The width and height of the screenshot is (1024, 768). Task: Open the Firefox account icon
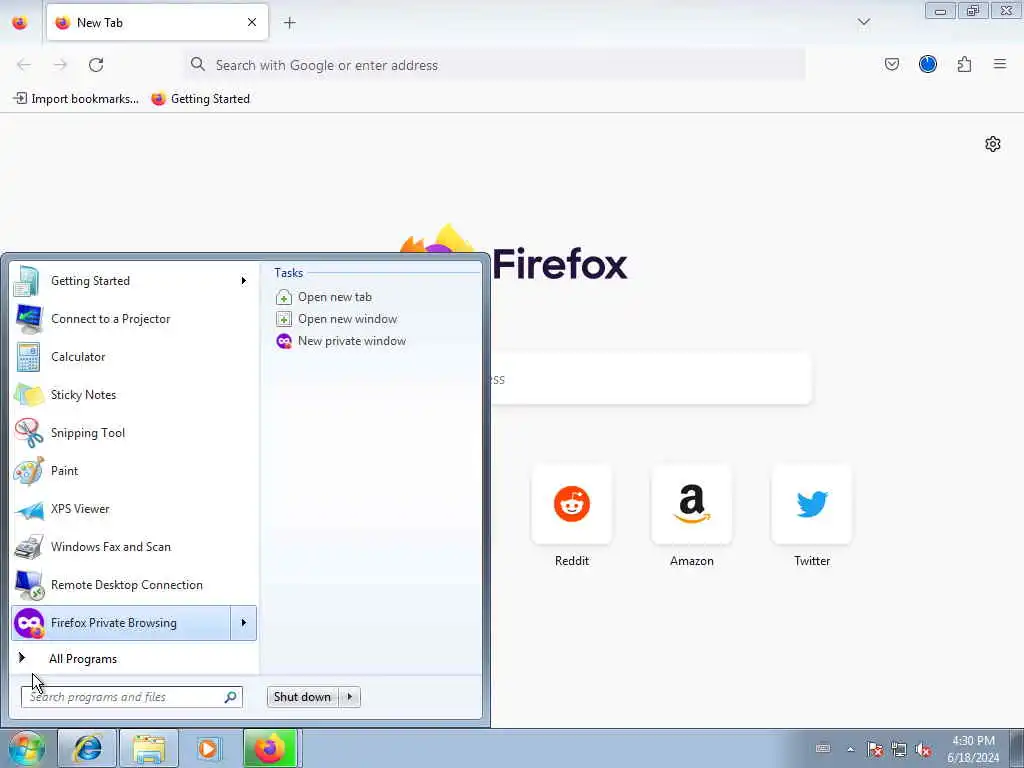tap(927, 64)
